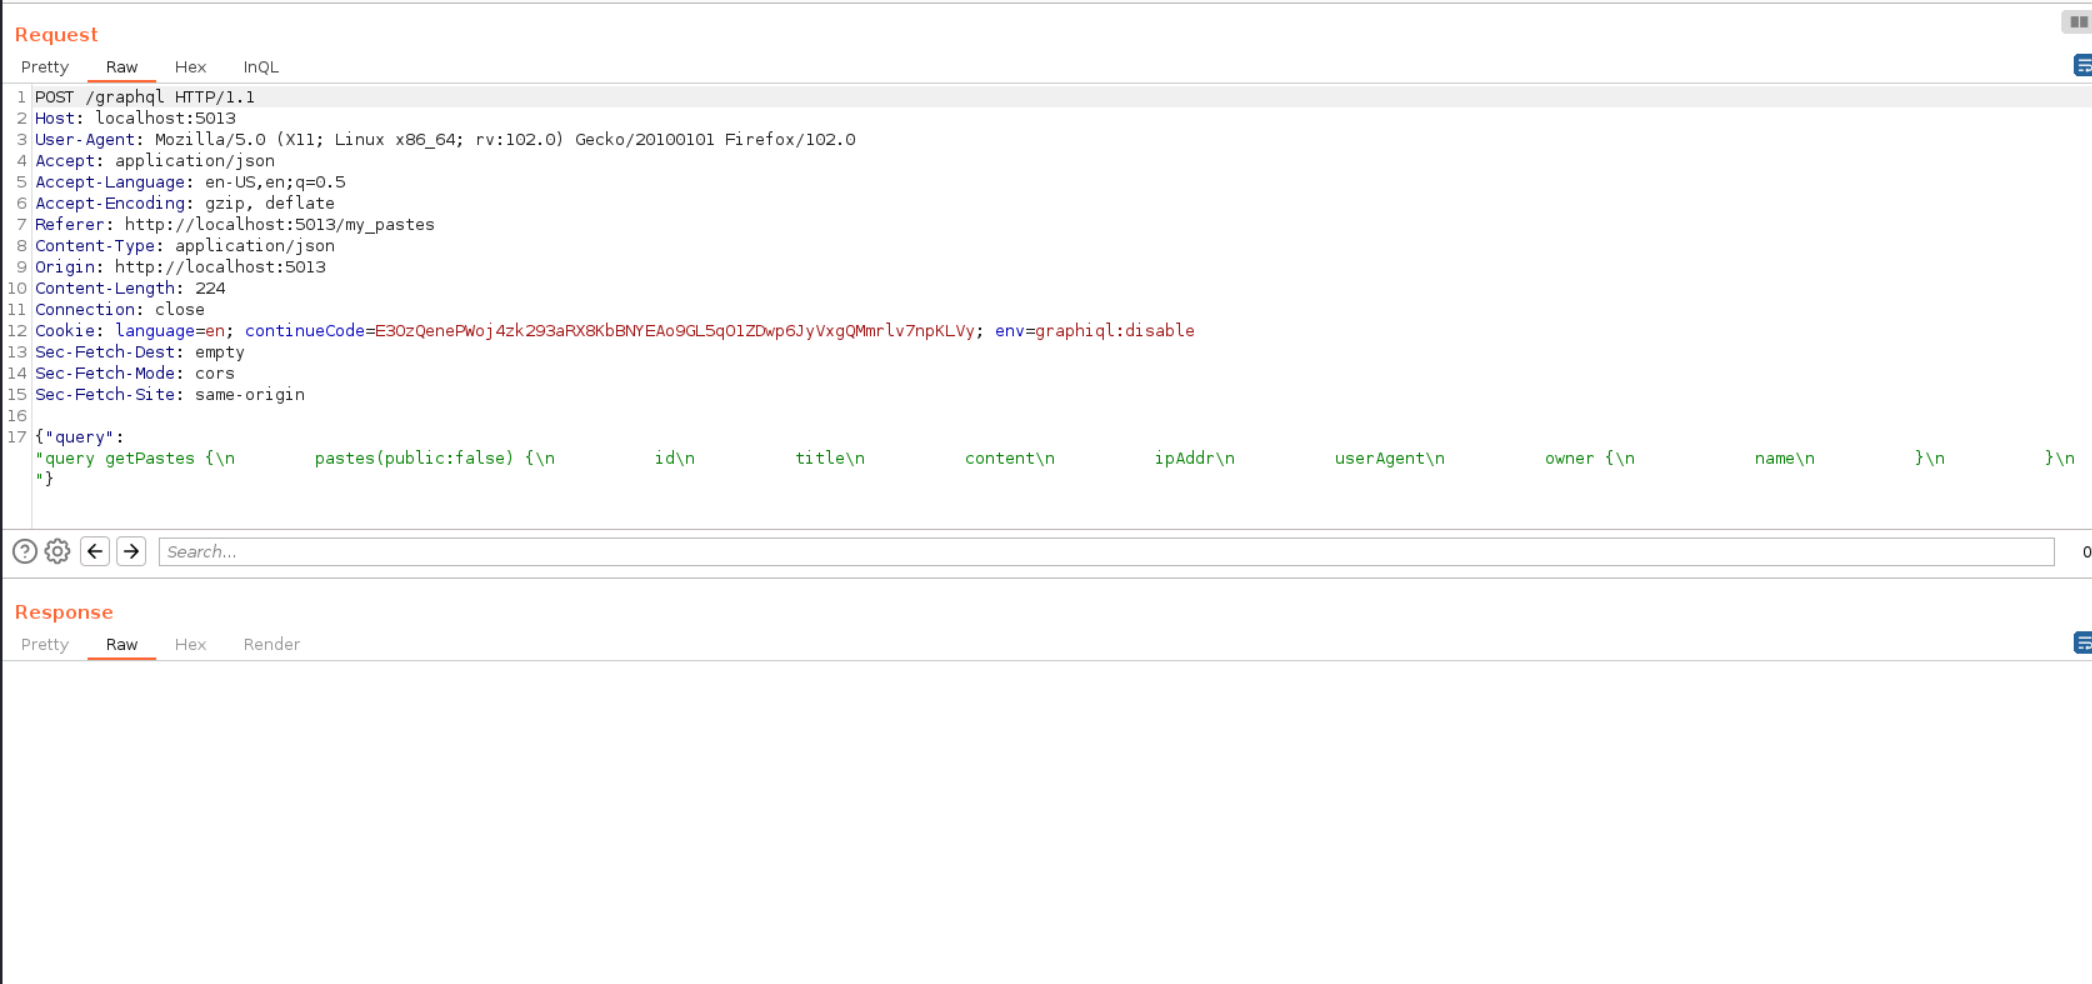Go to previous search match arrow
The height and width of the screenshot is (984, 2092).
pos(95,552)
